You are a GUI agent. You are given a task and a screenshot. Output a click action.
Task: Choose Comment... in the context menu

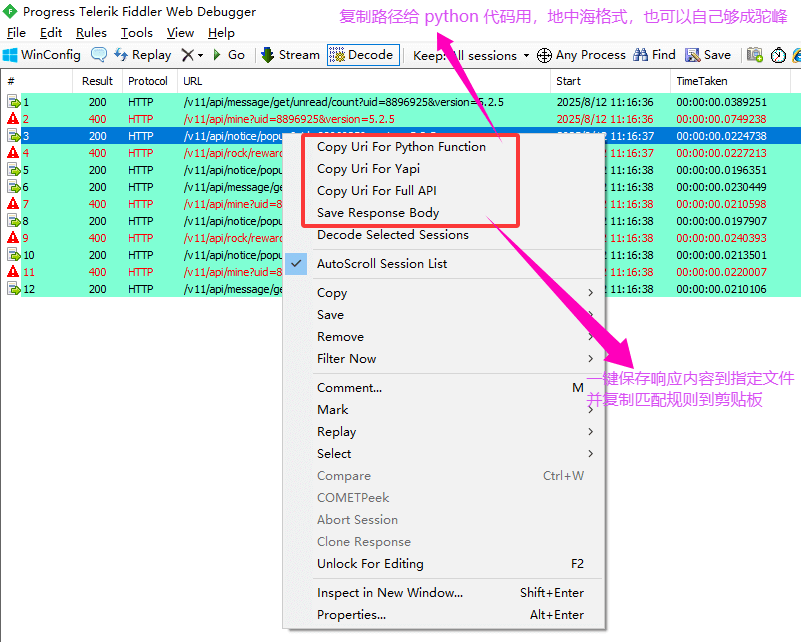point(349,388)
